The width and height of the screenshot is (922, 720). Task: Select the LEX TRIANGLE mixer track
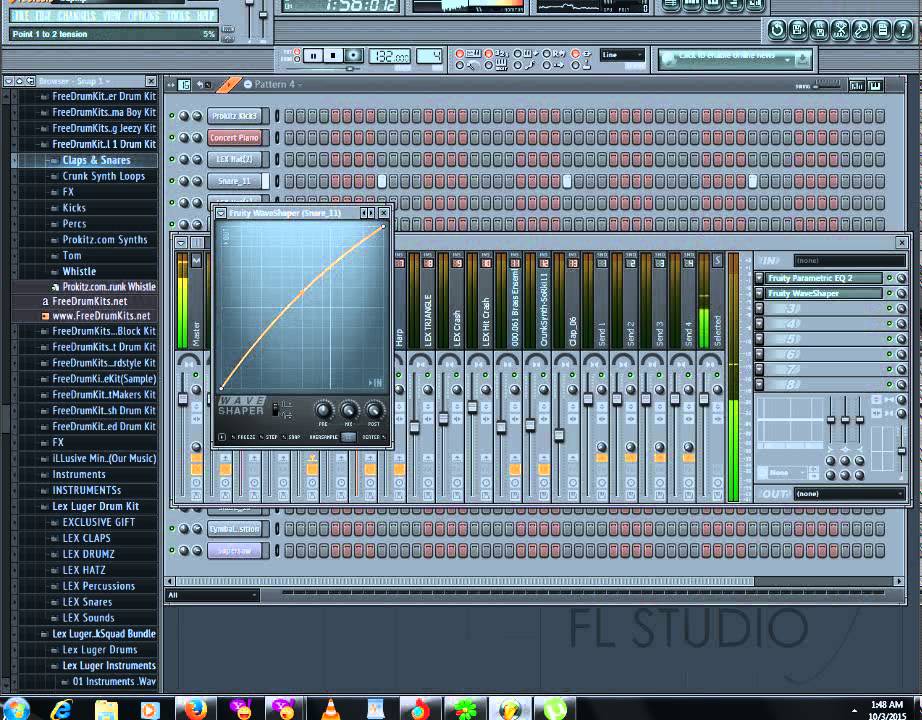427,321
